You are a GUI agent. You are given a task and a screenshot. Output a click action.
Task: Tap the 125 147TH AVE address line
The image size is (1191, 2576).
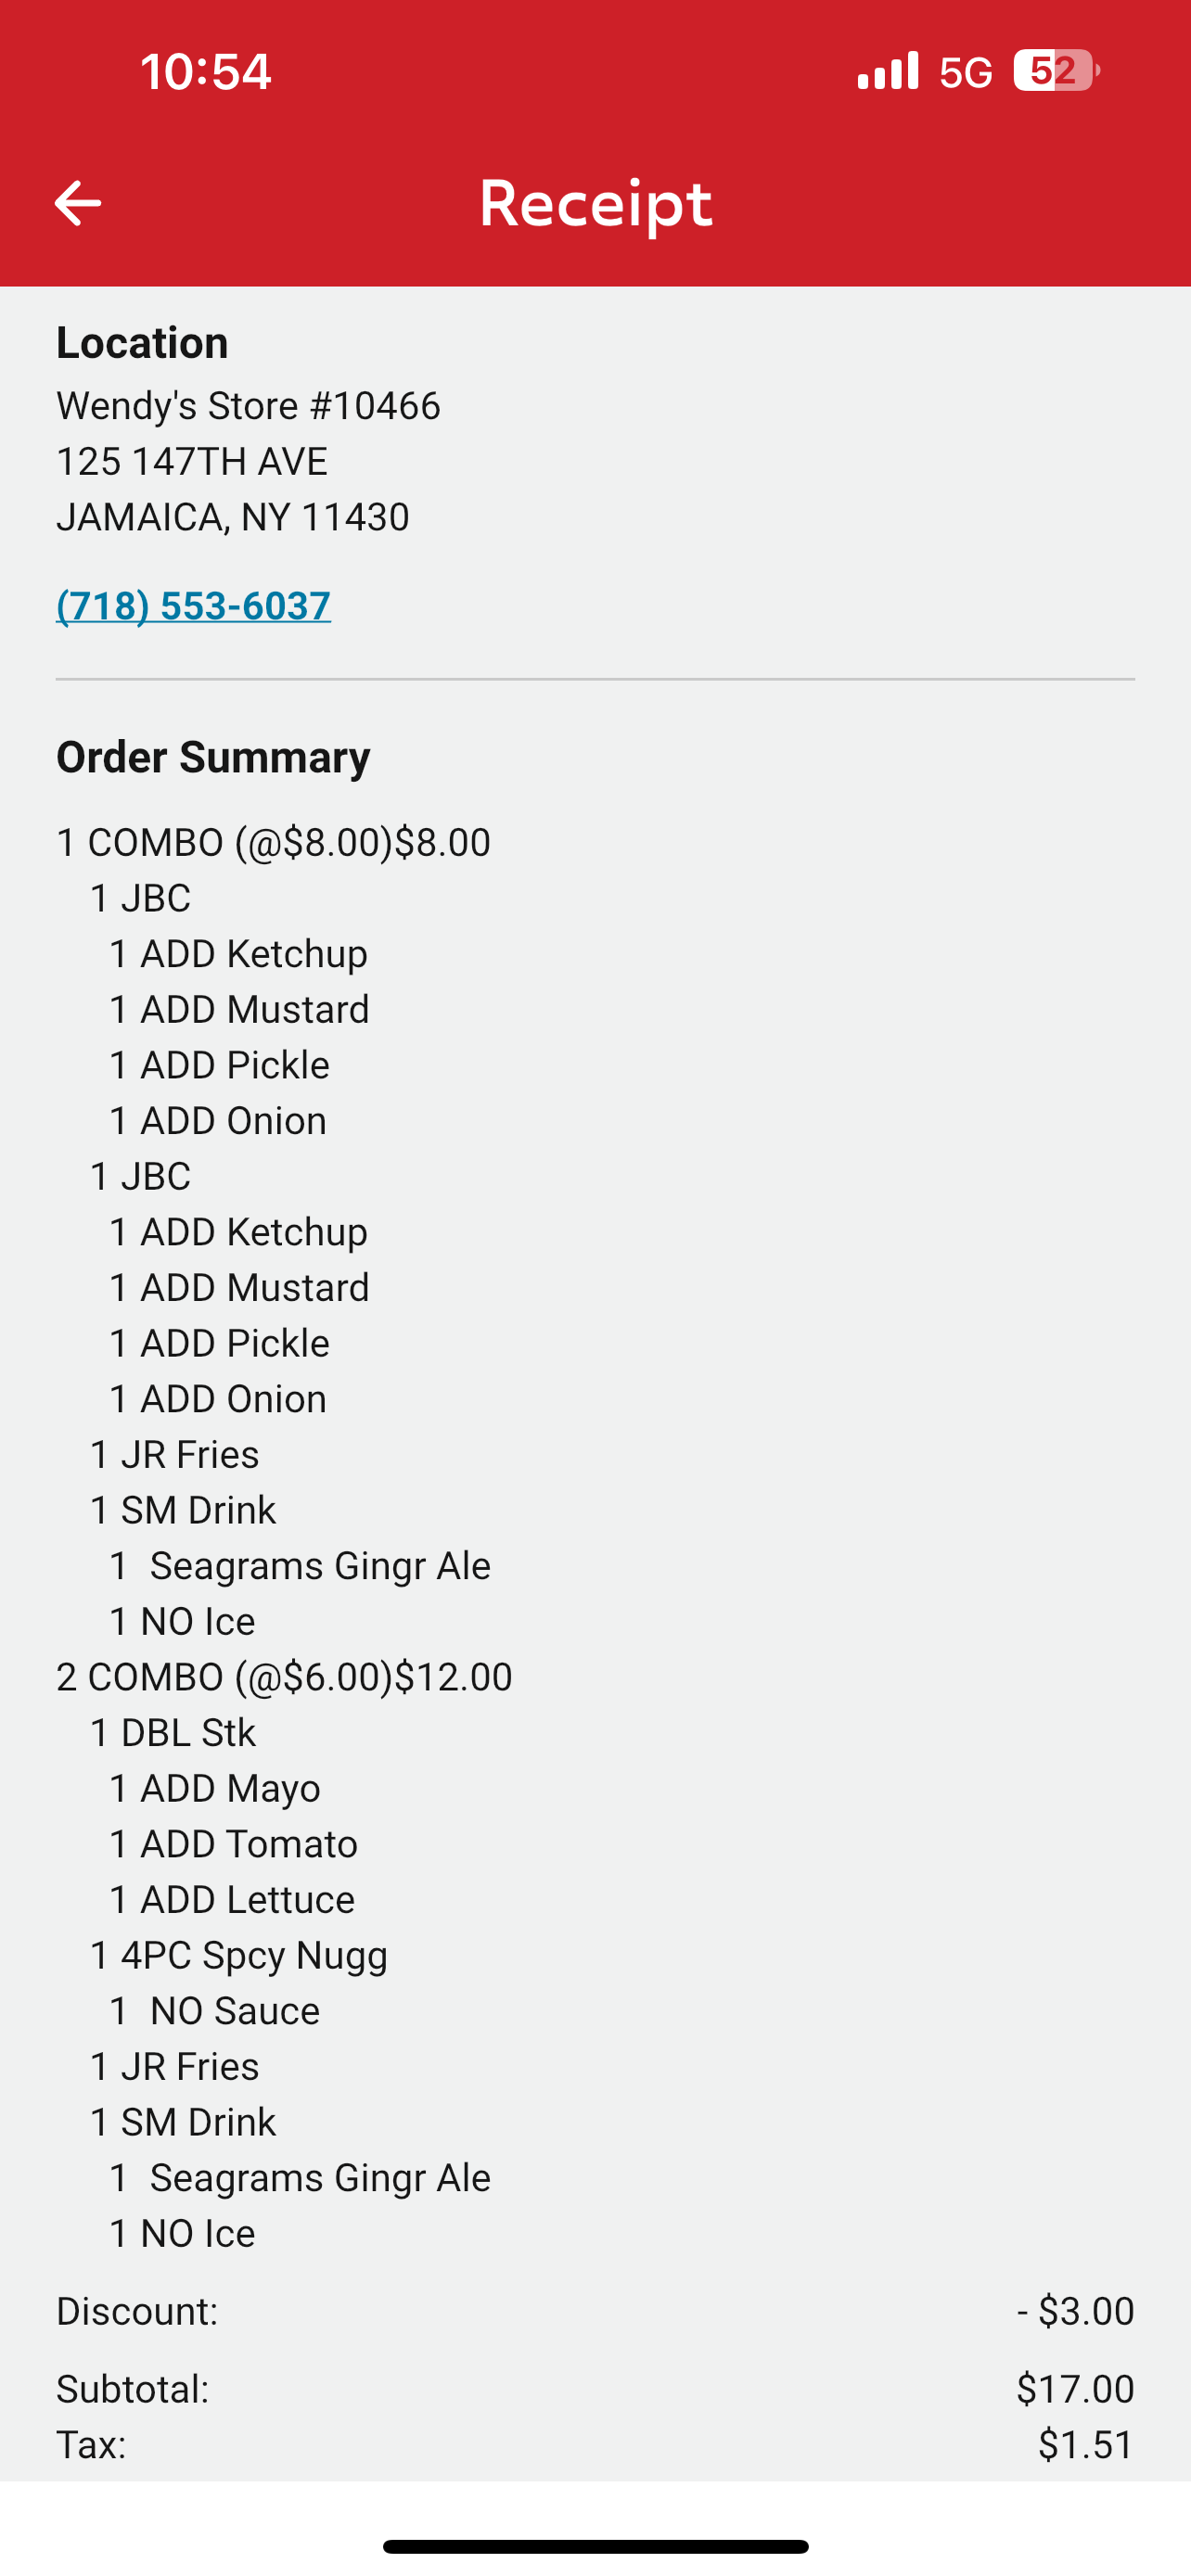(x=192, y=462)
